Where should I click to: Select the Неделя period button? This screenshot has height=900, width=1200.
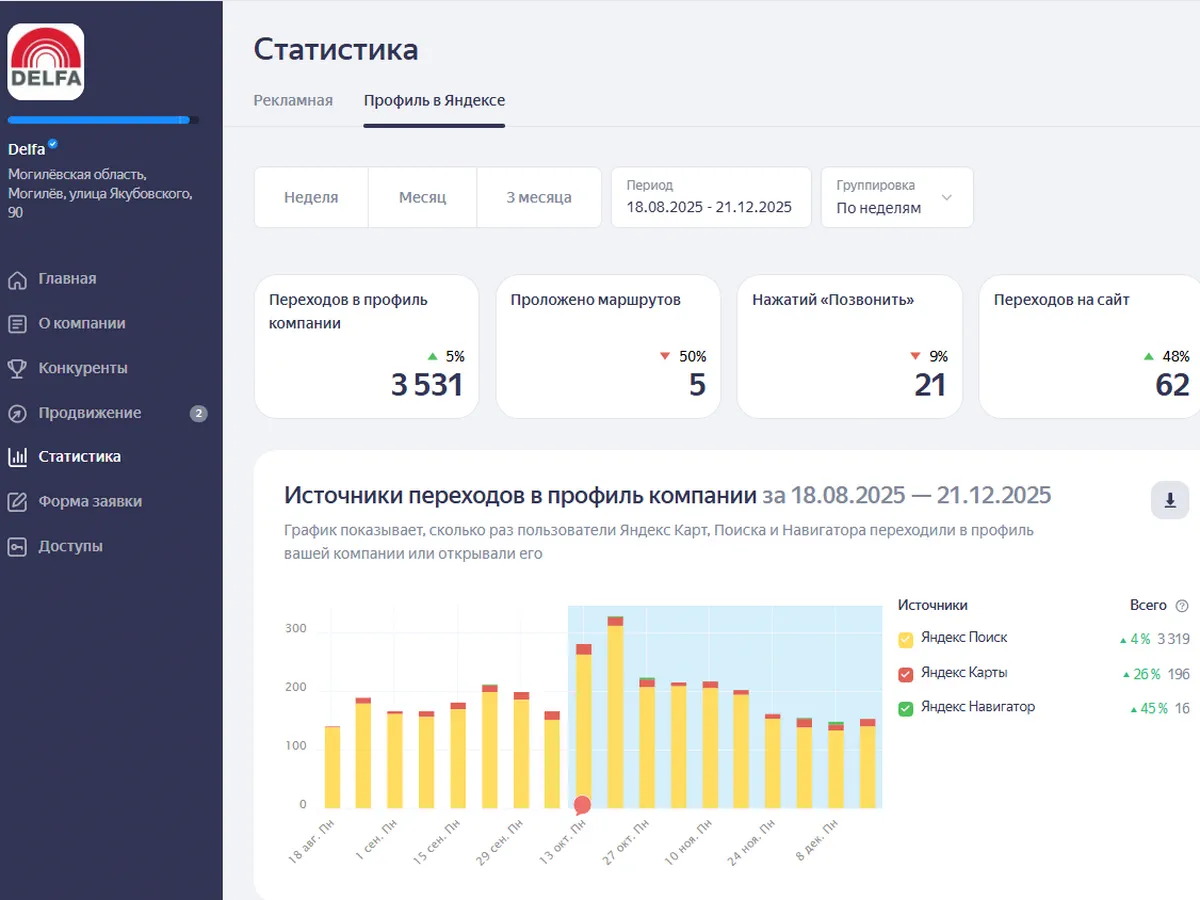tap(311, 198)
